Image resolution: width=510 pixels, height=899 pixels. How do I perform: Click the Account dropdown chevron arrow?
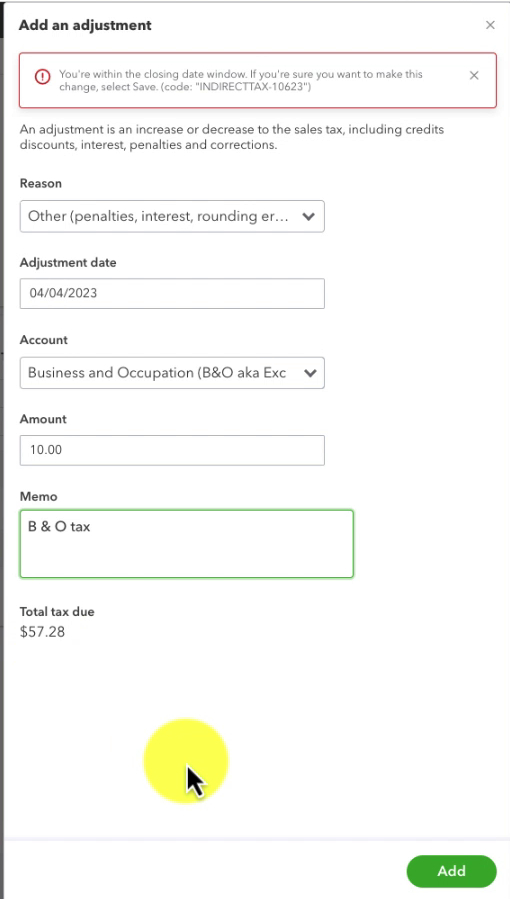[310, 373]
